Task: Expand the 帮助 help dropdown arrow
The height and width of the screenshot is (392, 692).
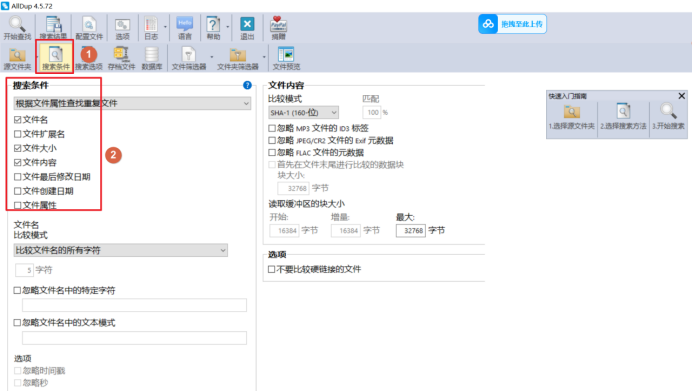Action: point(228,27)
